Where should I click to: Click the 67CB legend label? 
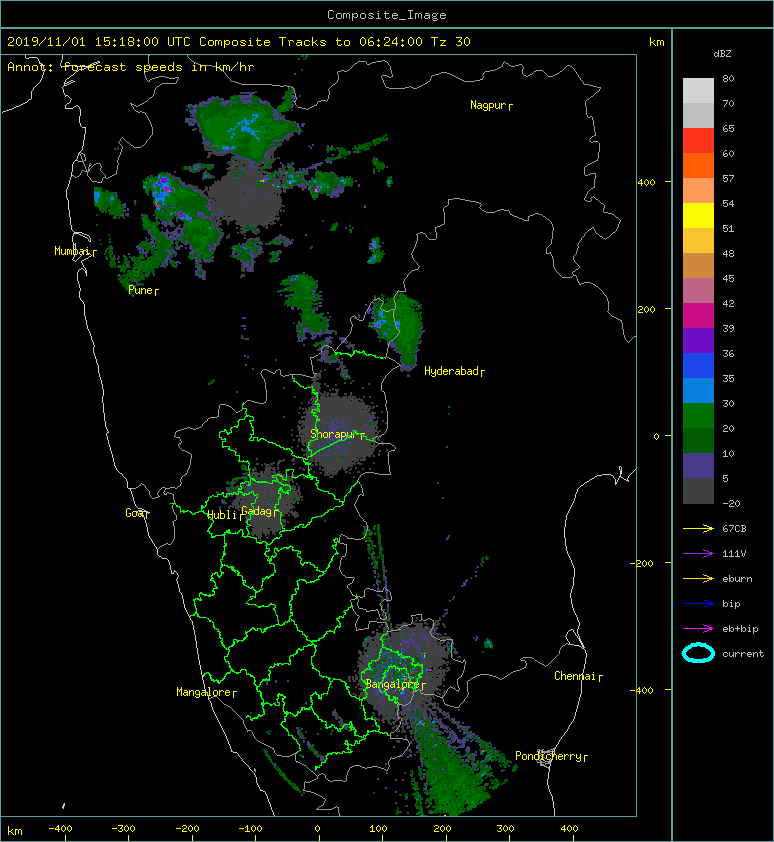[734, 529]
